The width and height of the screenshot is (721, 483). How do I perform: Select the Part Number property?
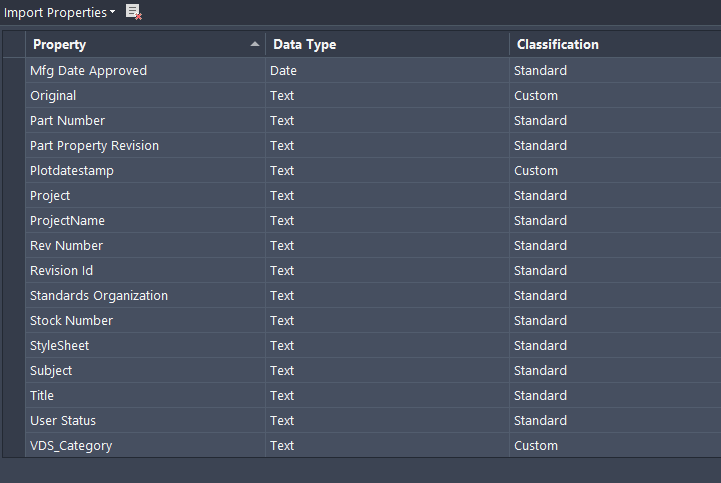[67, 121]
